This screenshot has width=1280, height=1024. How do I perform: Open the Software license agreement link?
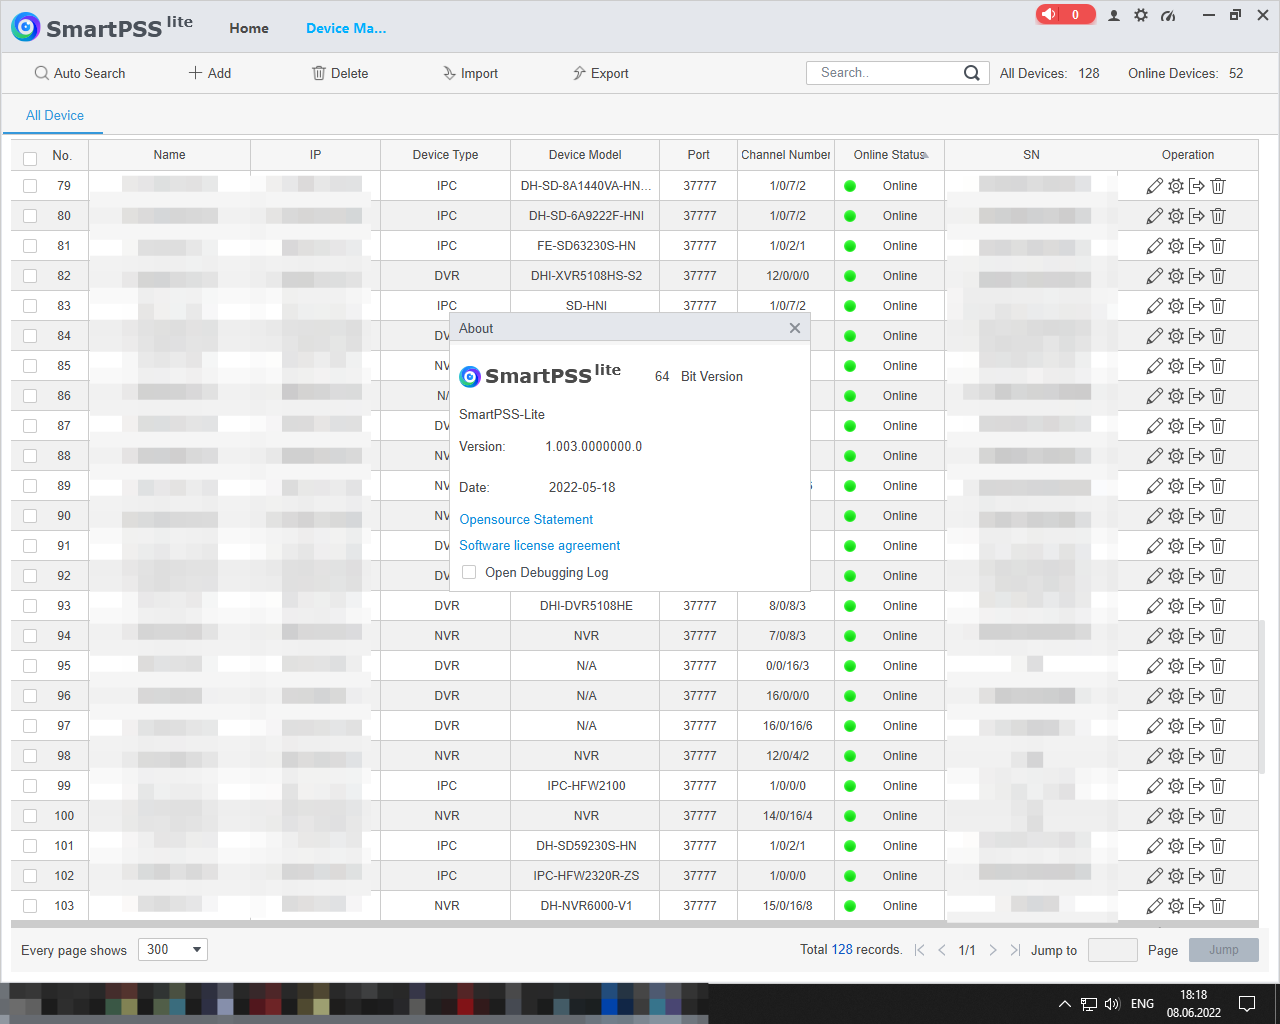coord(540,545)
